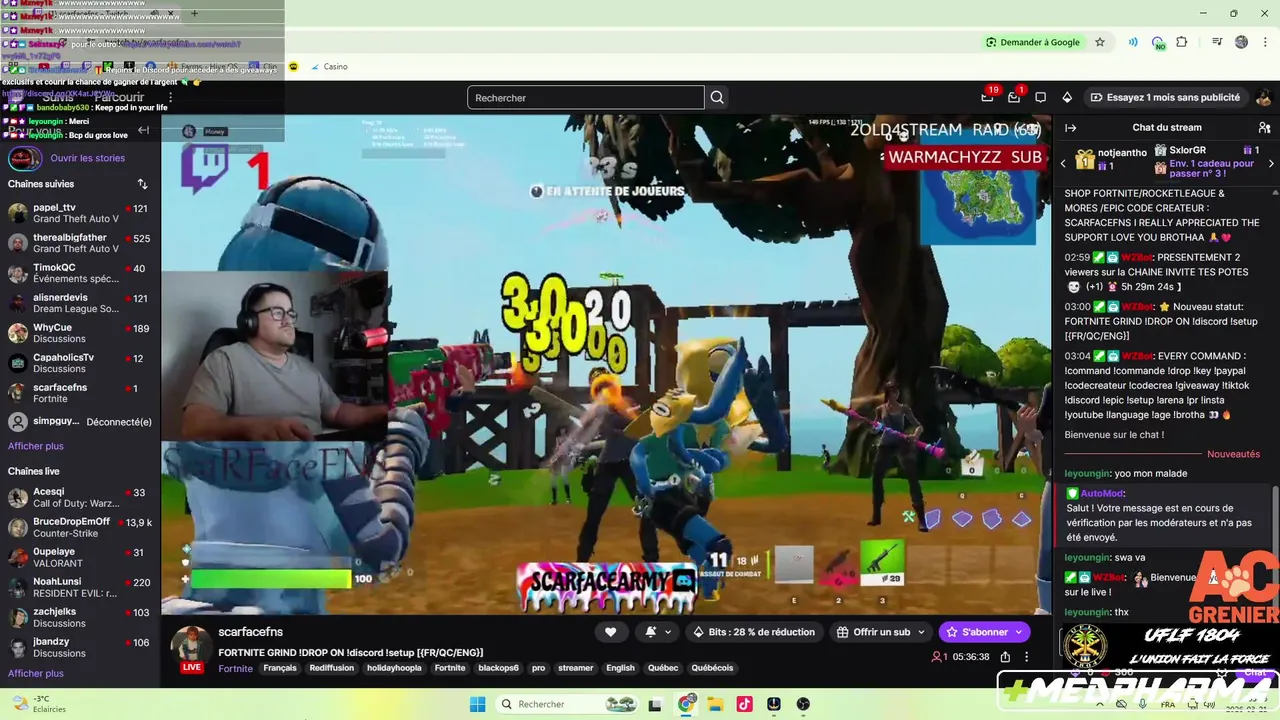Open Task View in the taskbar
This screenshot has height=720, width=1280.
pyautogui.click(x=656, y=704)
